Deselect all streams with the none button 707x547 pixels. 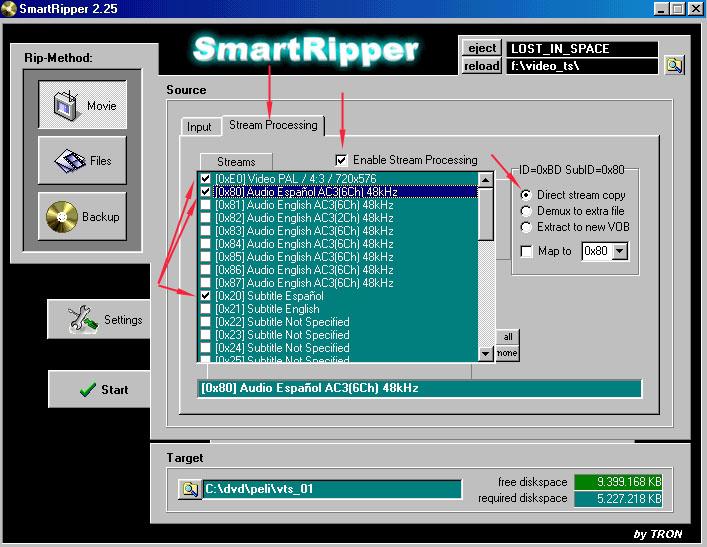[507, 353]
